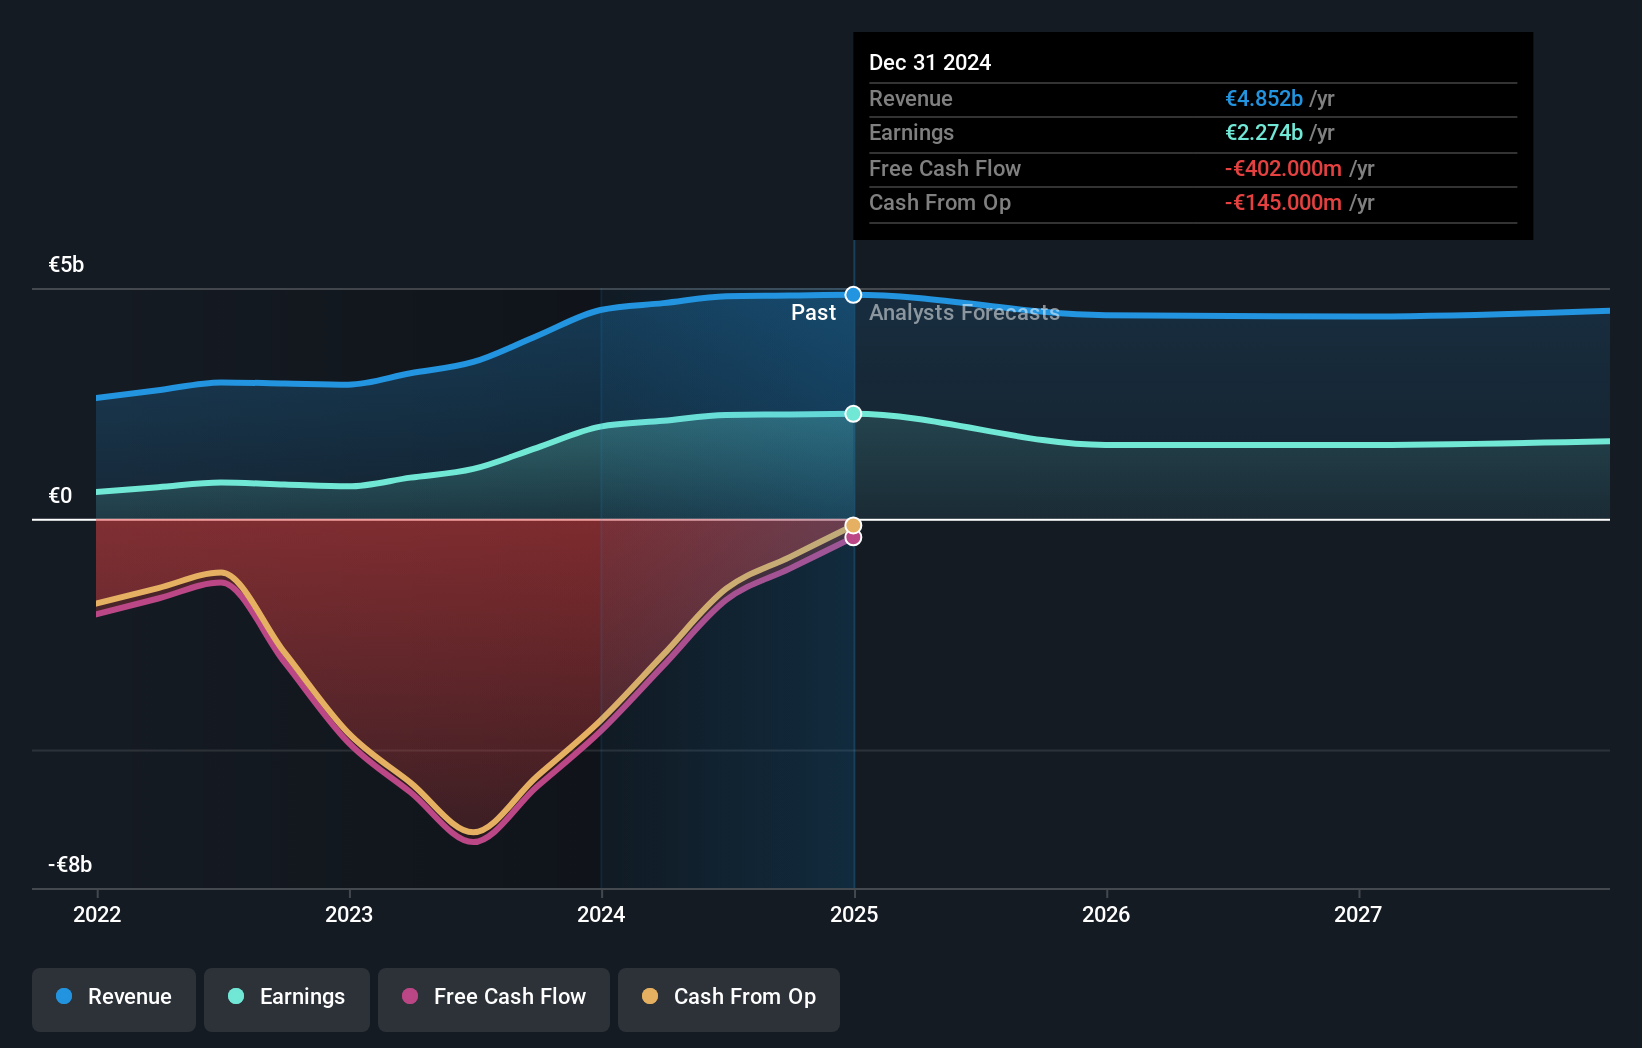Click the teal Earnings data point marker
Viewport: 1642px width, 1048px height.
(x=853, y=414)
